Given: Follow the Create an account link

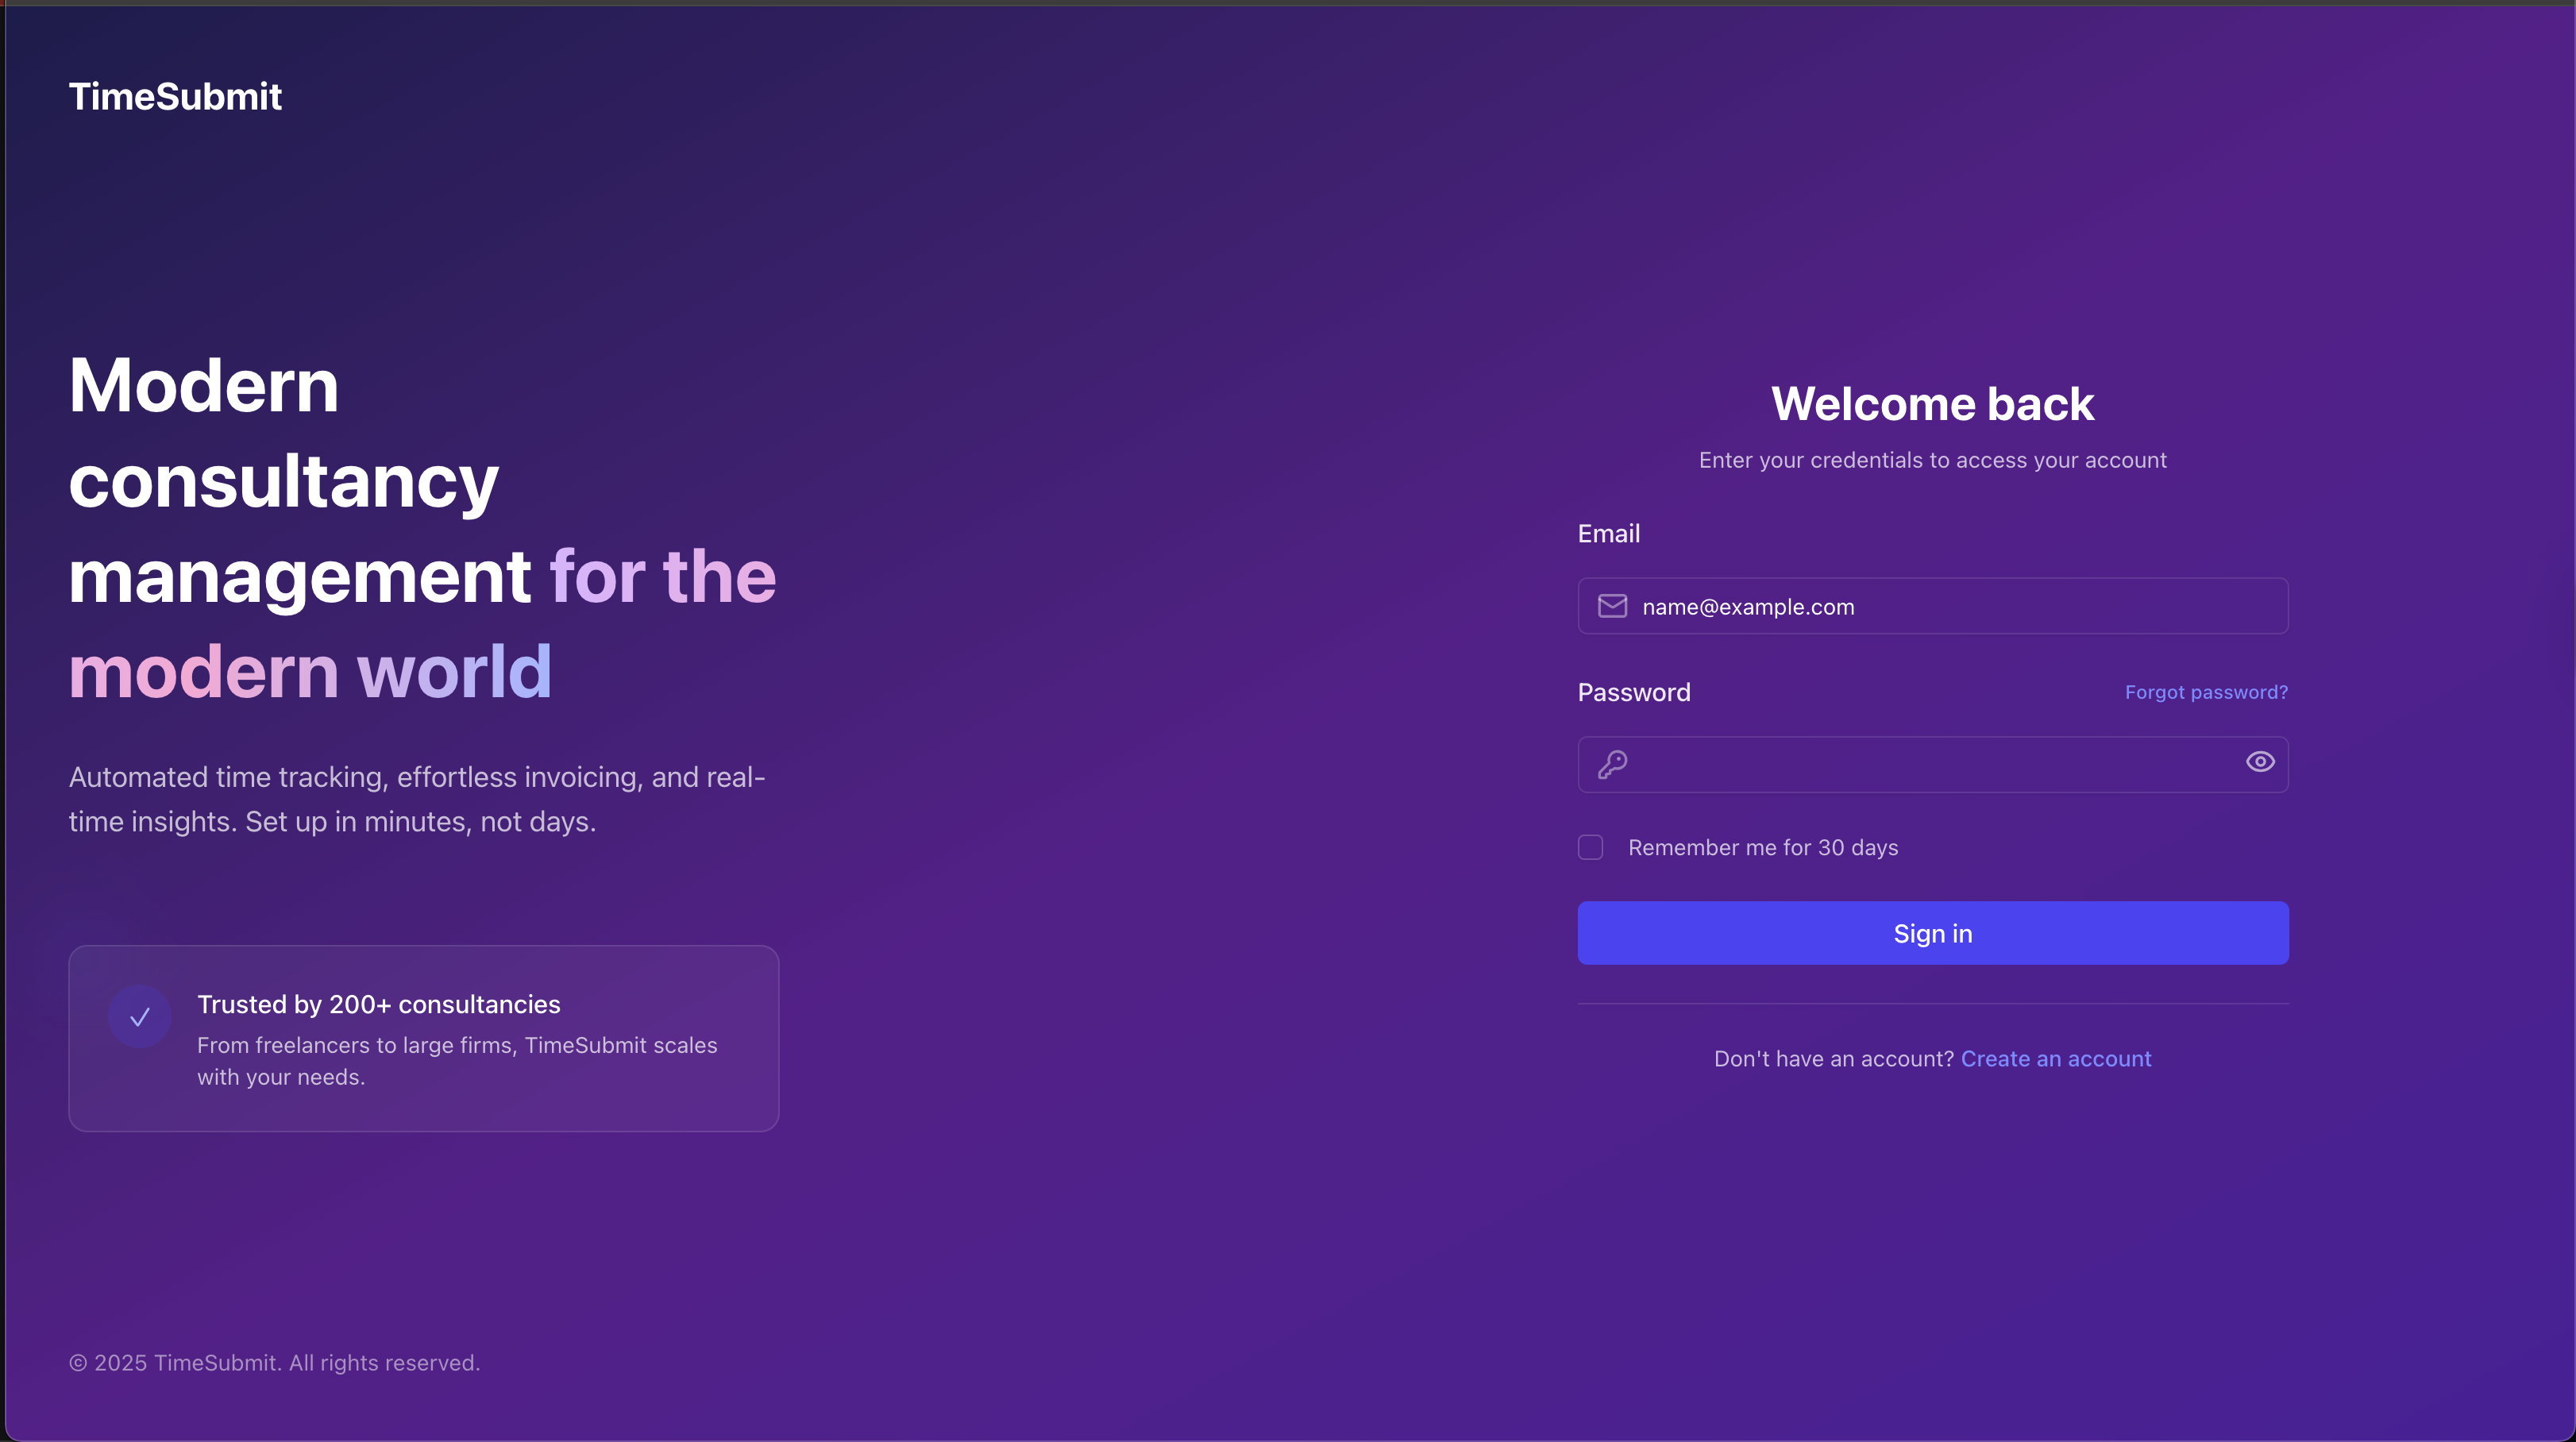Looking at the screenshot, I should point(2055,1058).
